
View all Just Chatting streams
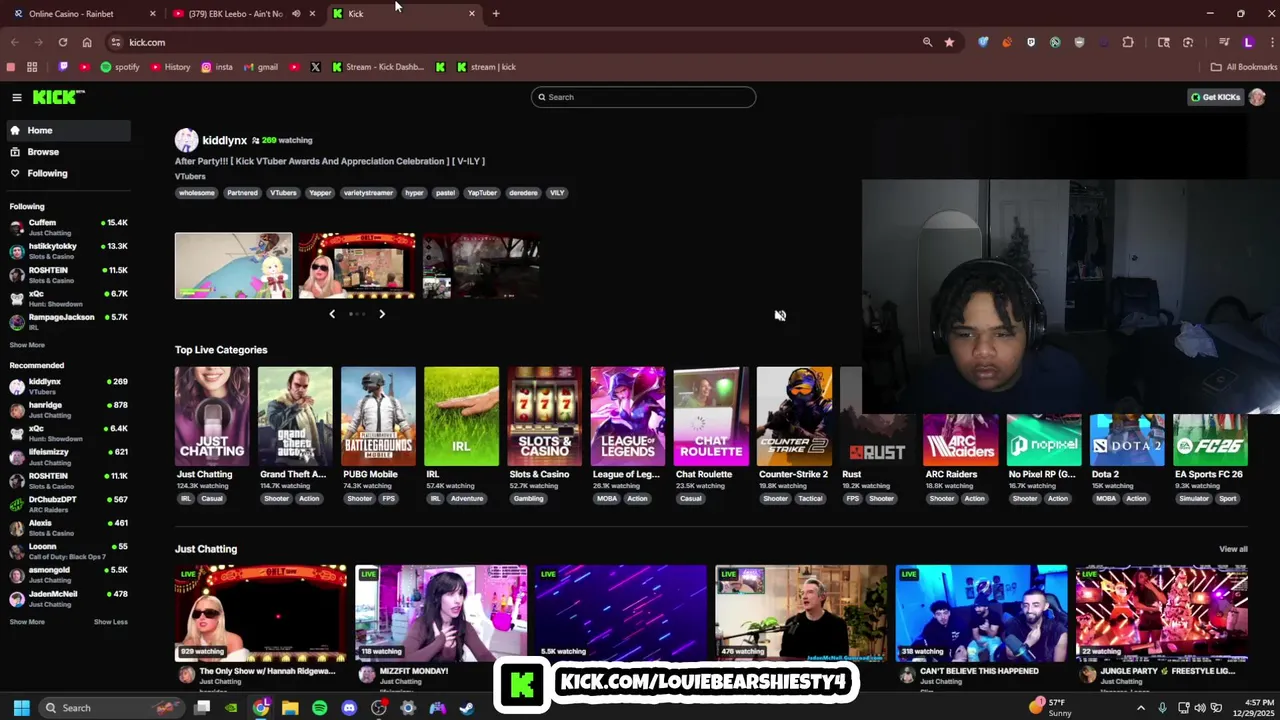1233,549
